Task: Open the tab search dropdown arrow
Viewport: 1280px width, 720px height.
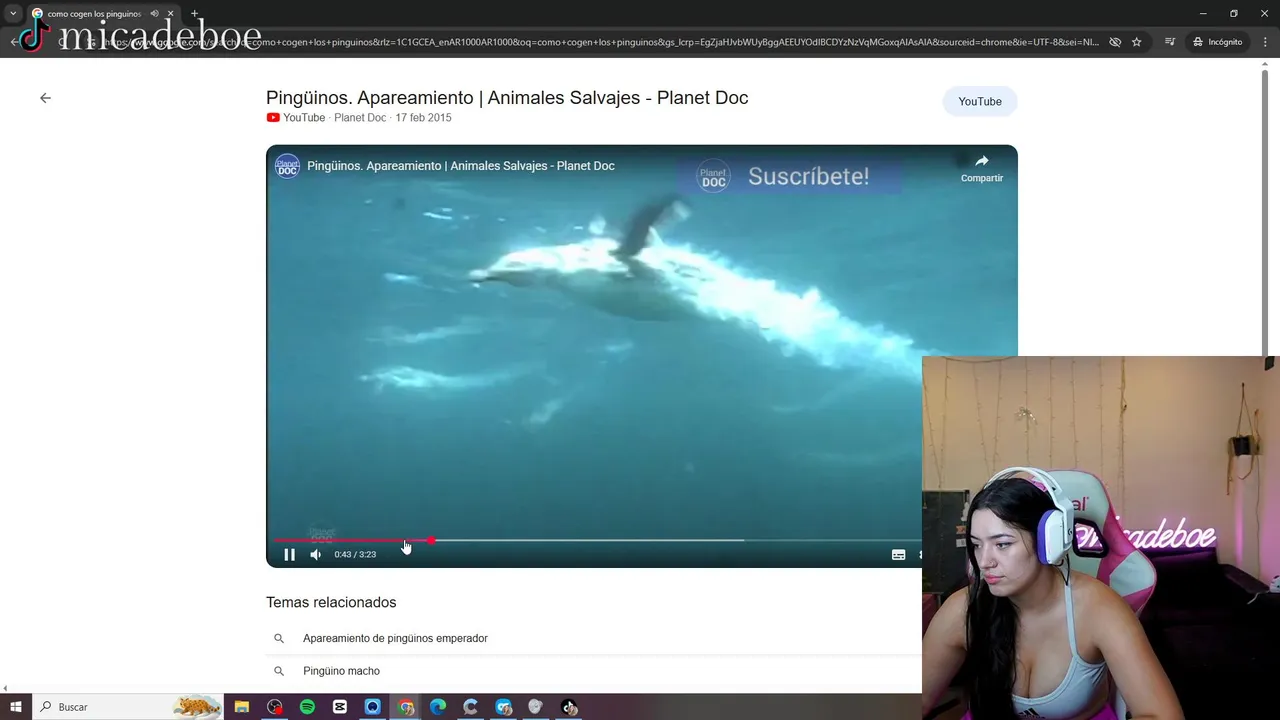Action: [12, 14]
